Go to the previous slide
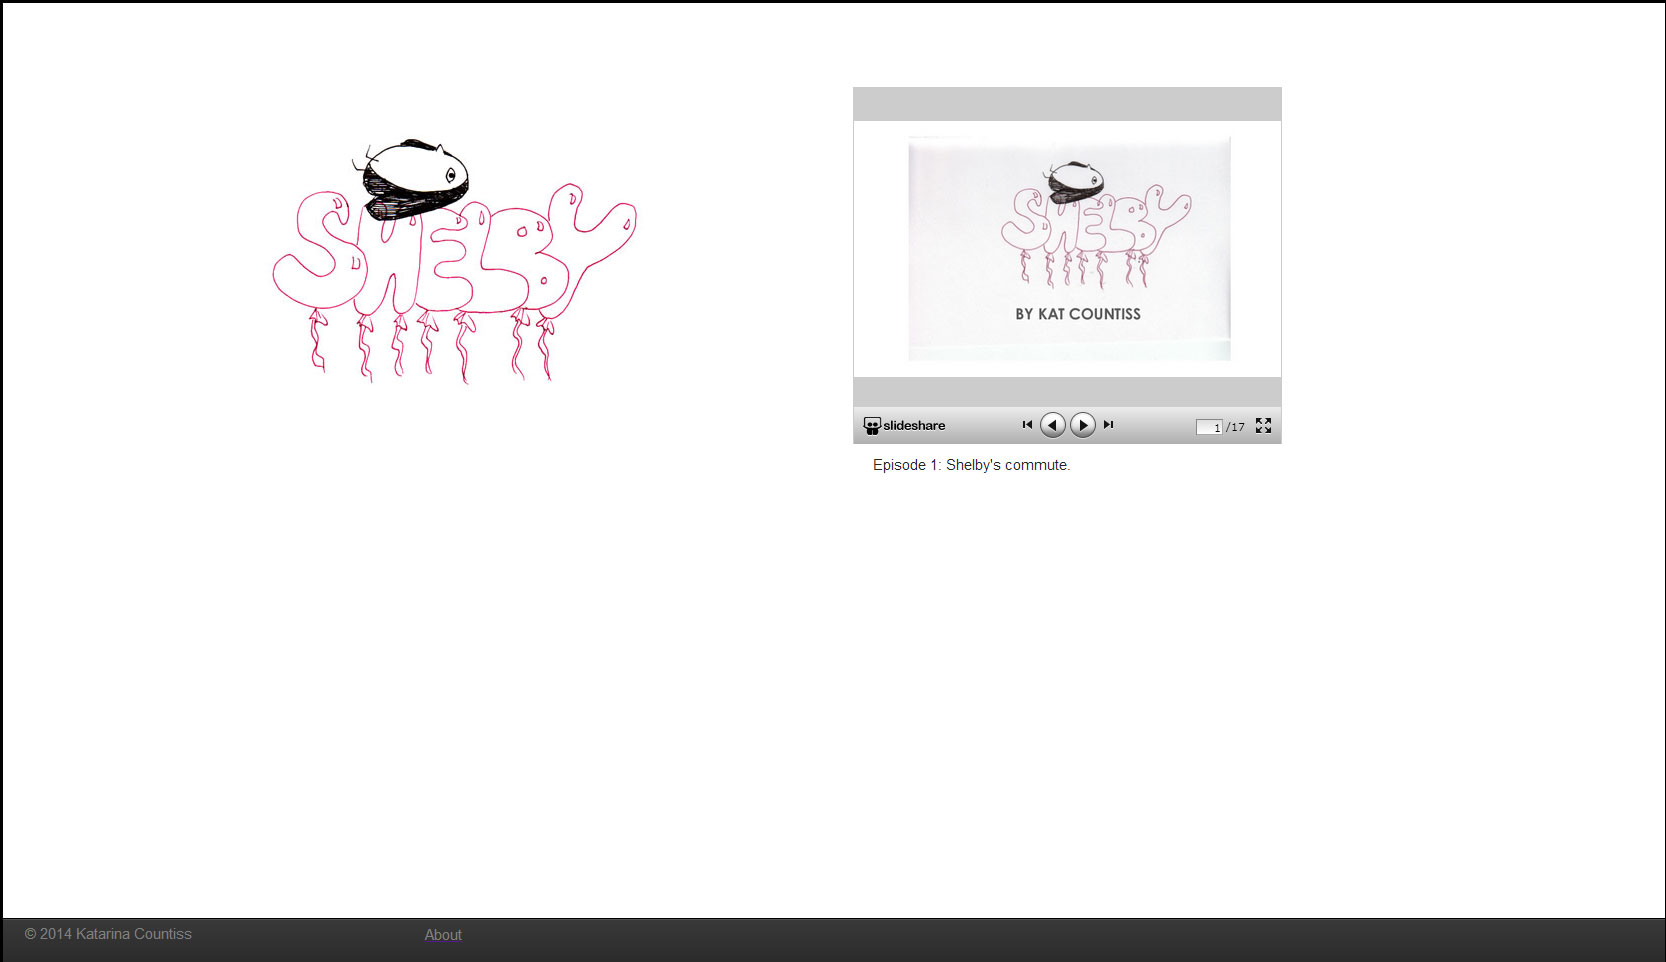 (x=1052, y=425)
